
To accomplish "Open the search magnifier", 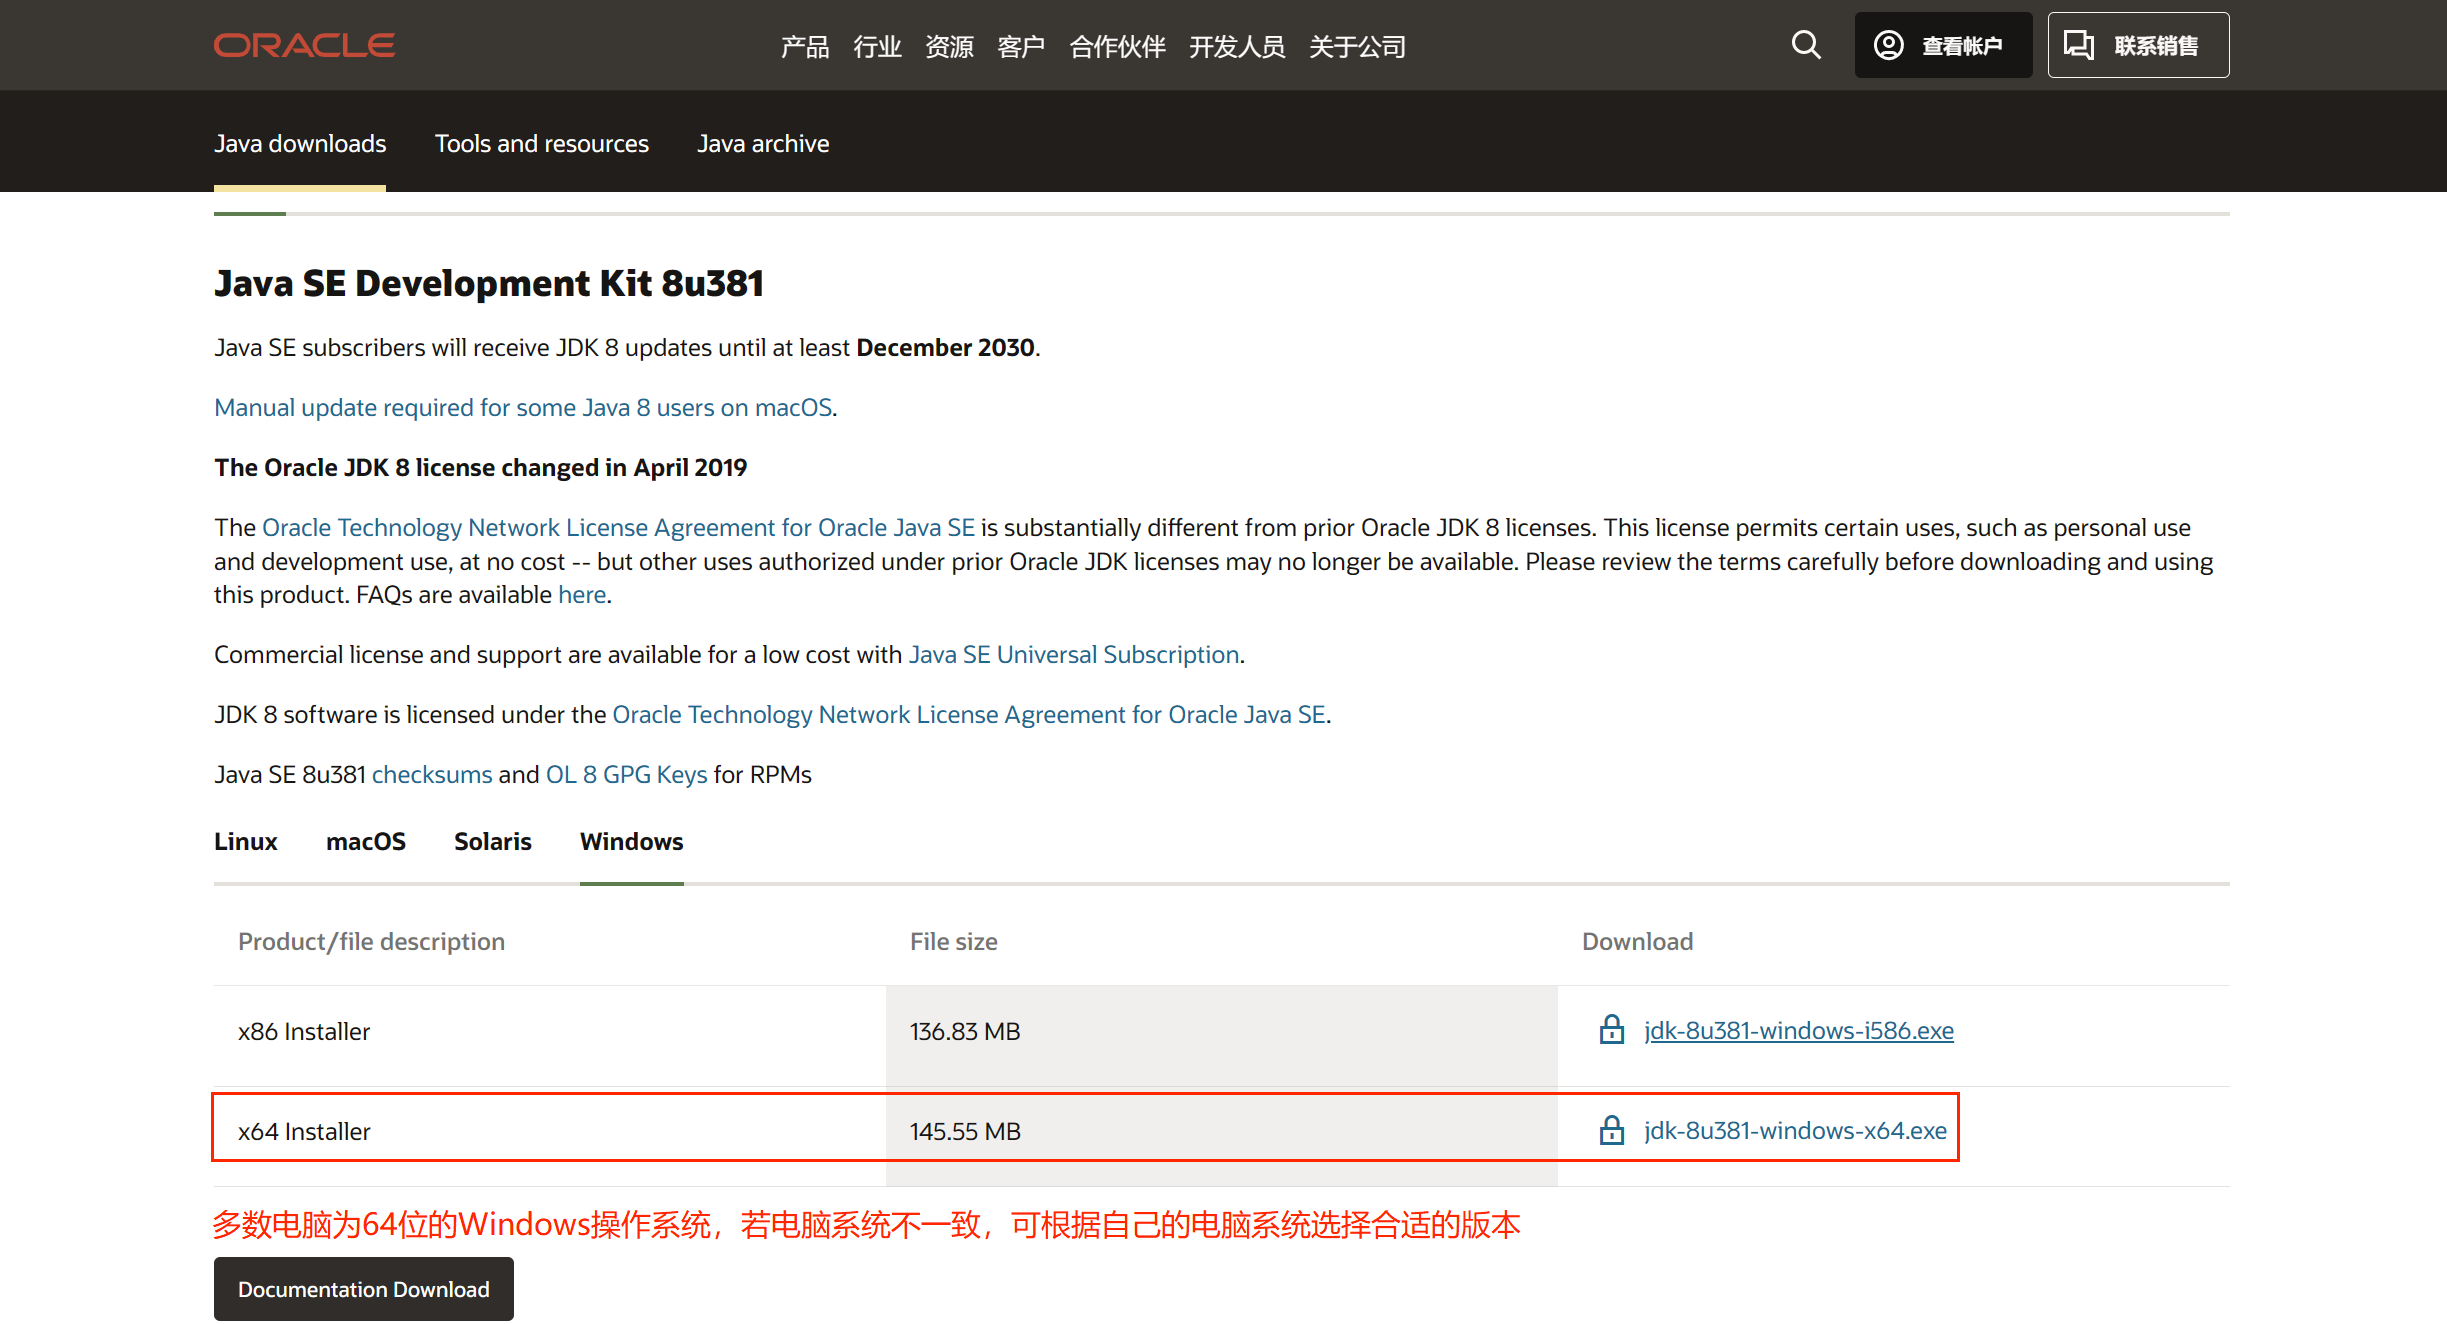I will tap(1805, 45).
